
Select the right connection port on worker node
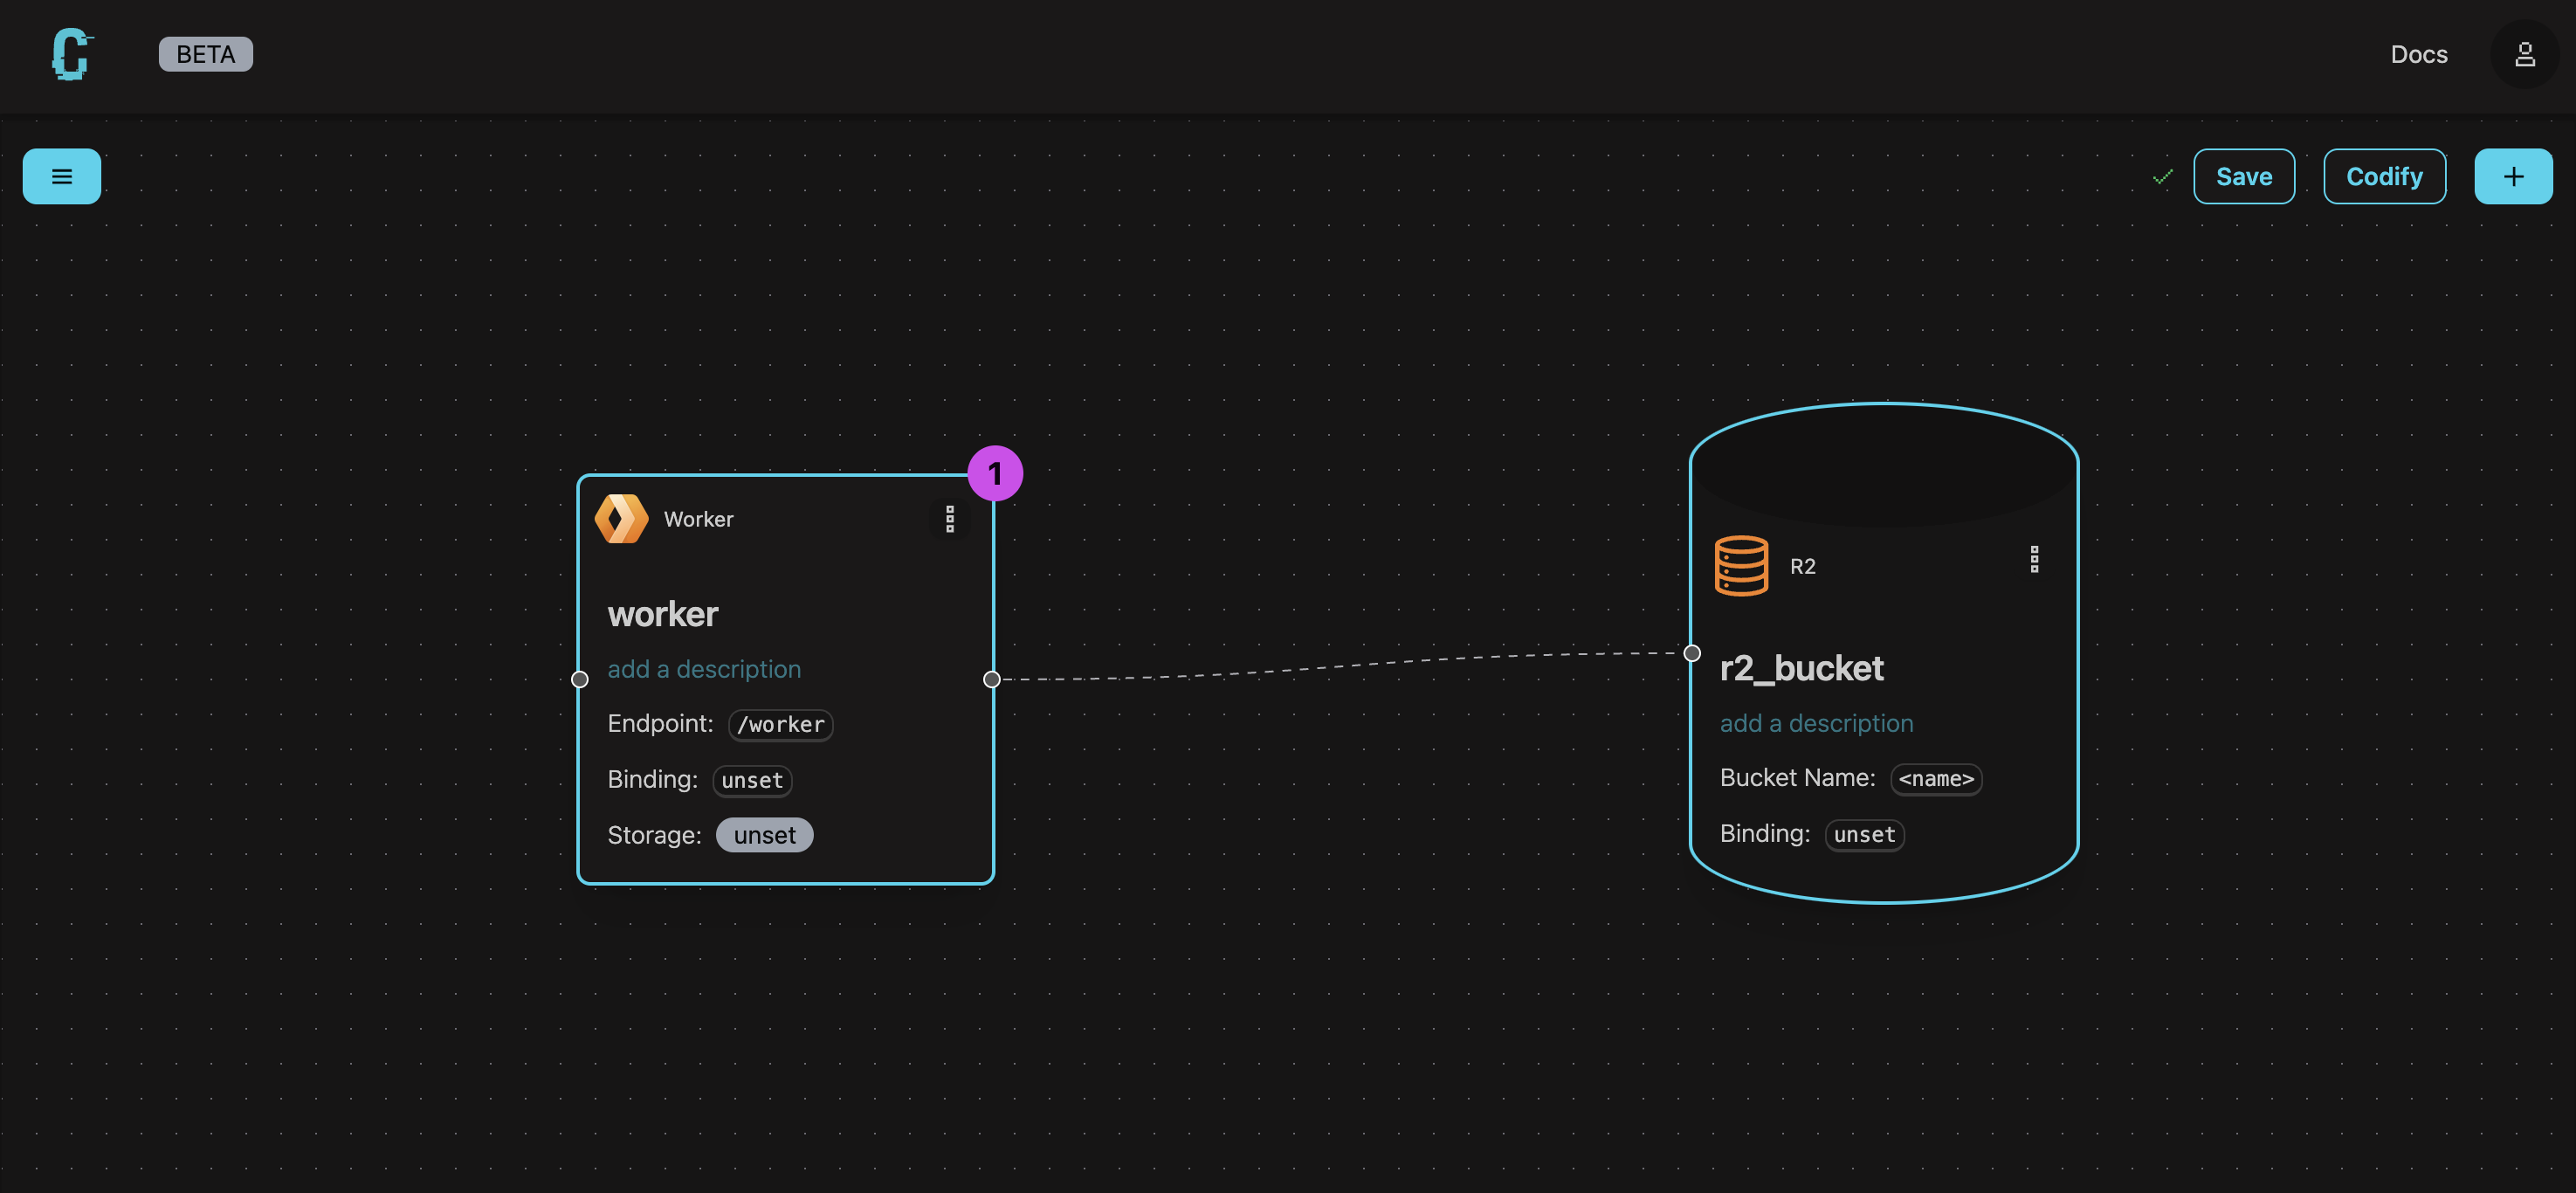click(x=991, y=679)
